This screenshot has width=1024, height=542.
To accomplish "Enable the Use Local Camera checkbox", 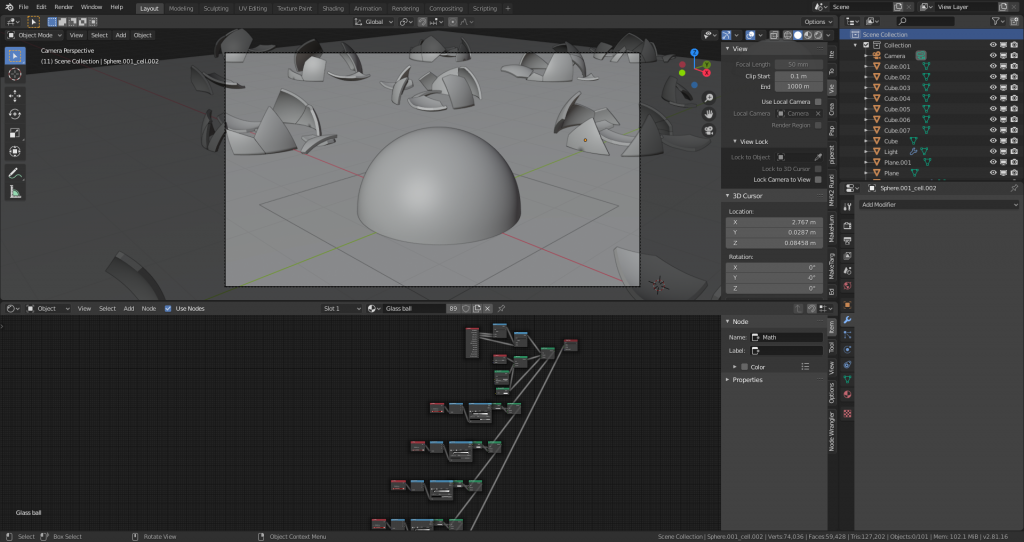I will pyautogui.click(x=818, y=102).
